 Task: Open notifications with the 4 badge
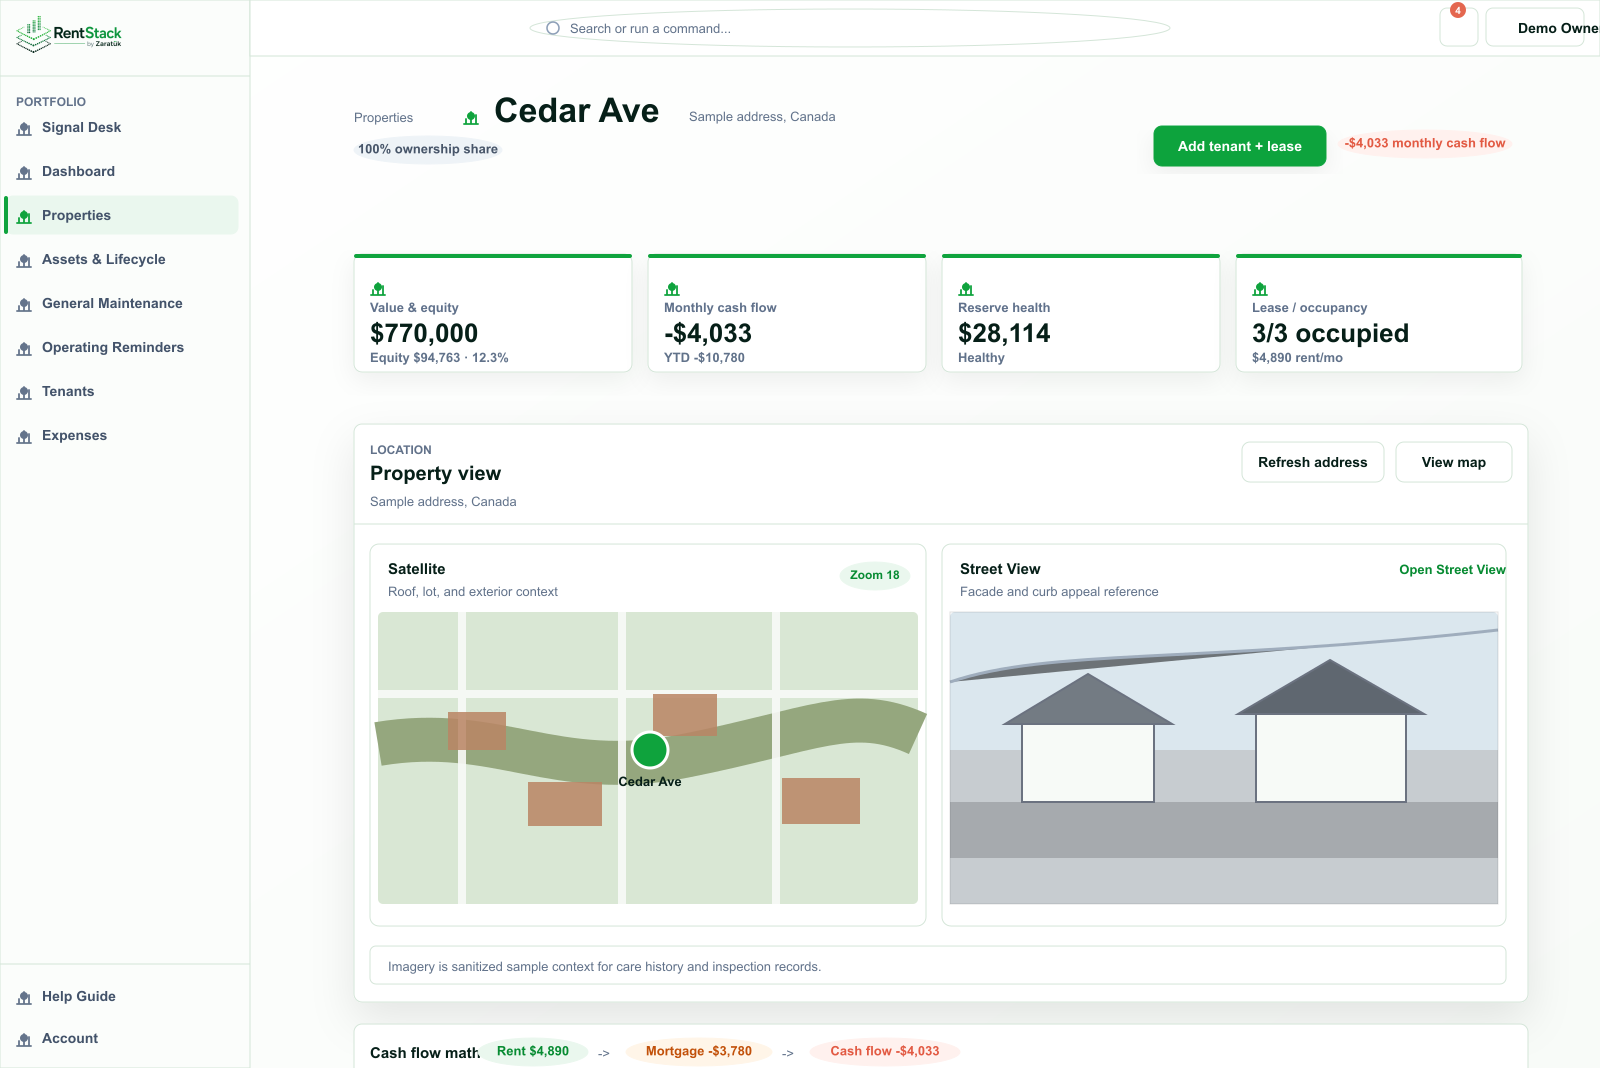tap(1458, 27)
